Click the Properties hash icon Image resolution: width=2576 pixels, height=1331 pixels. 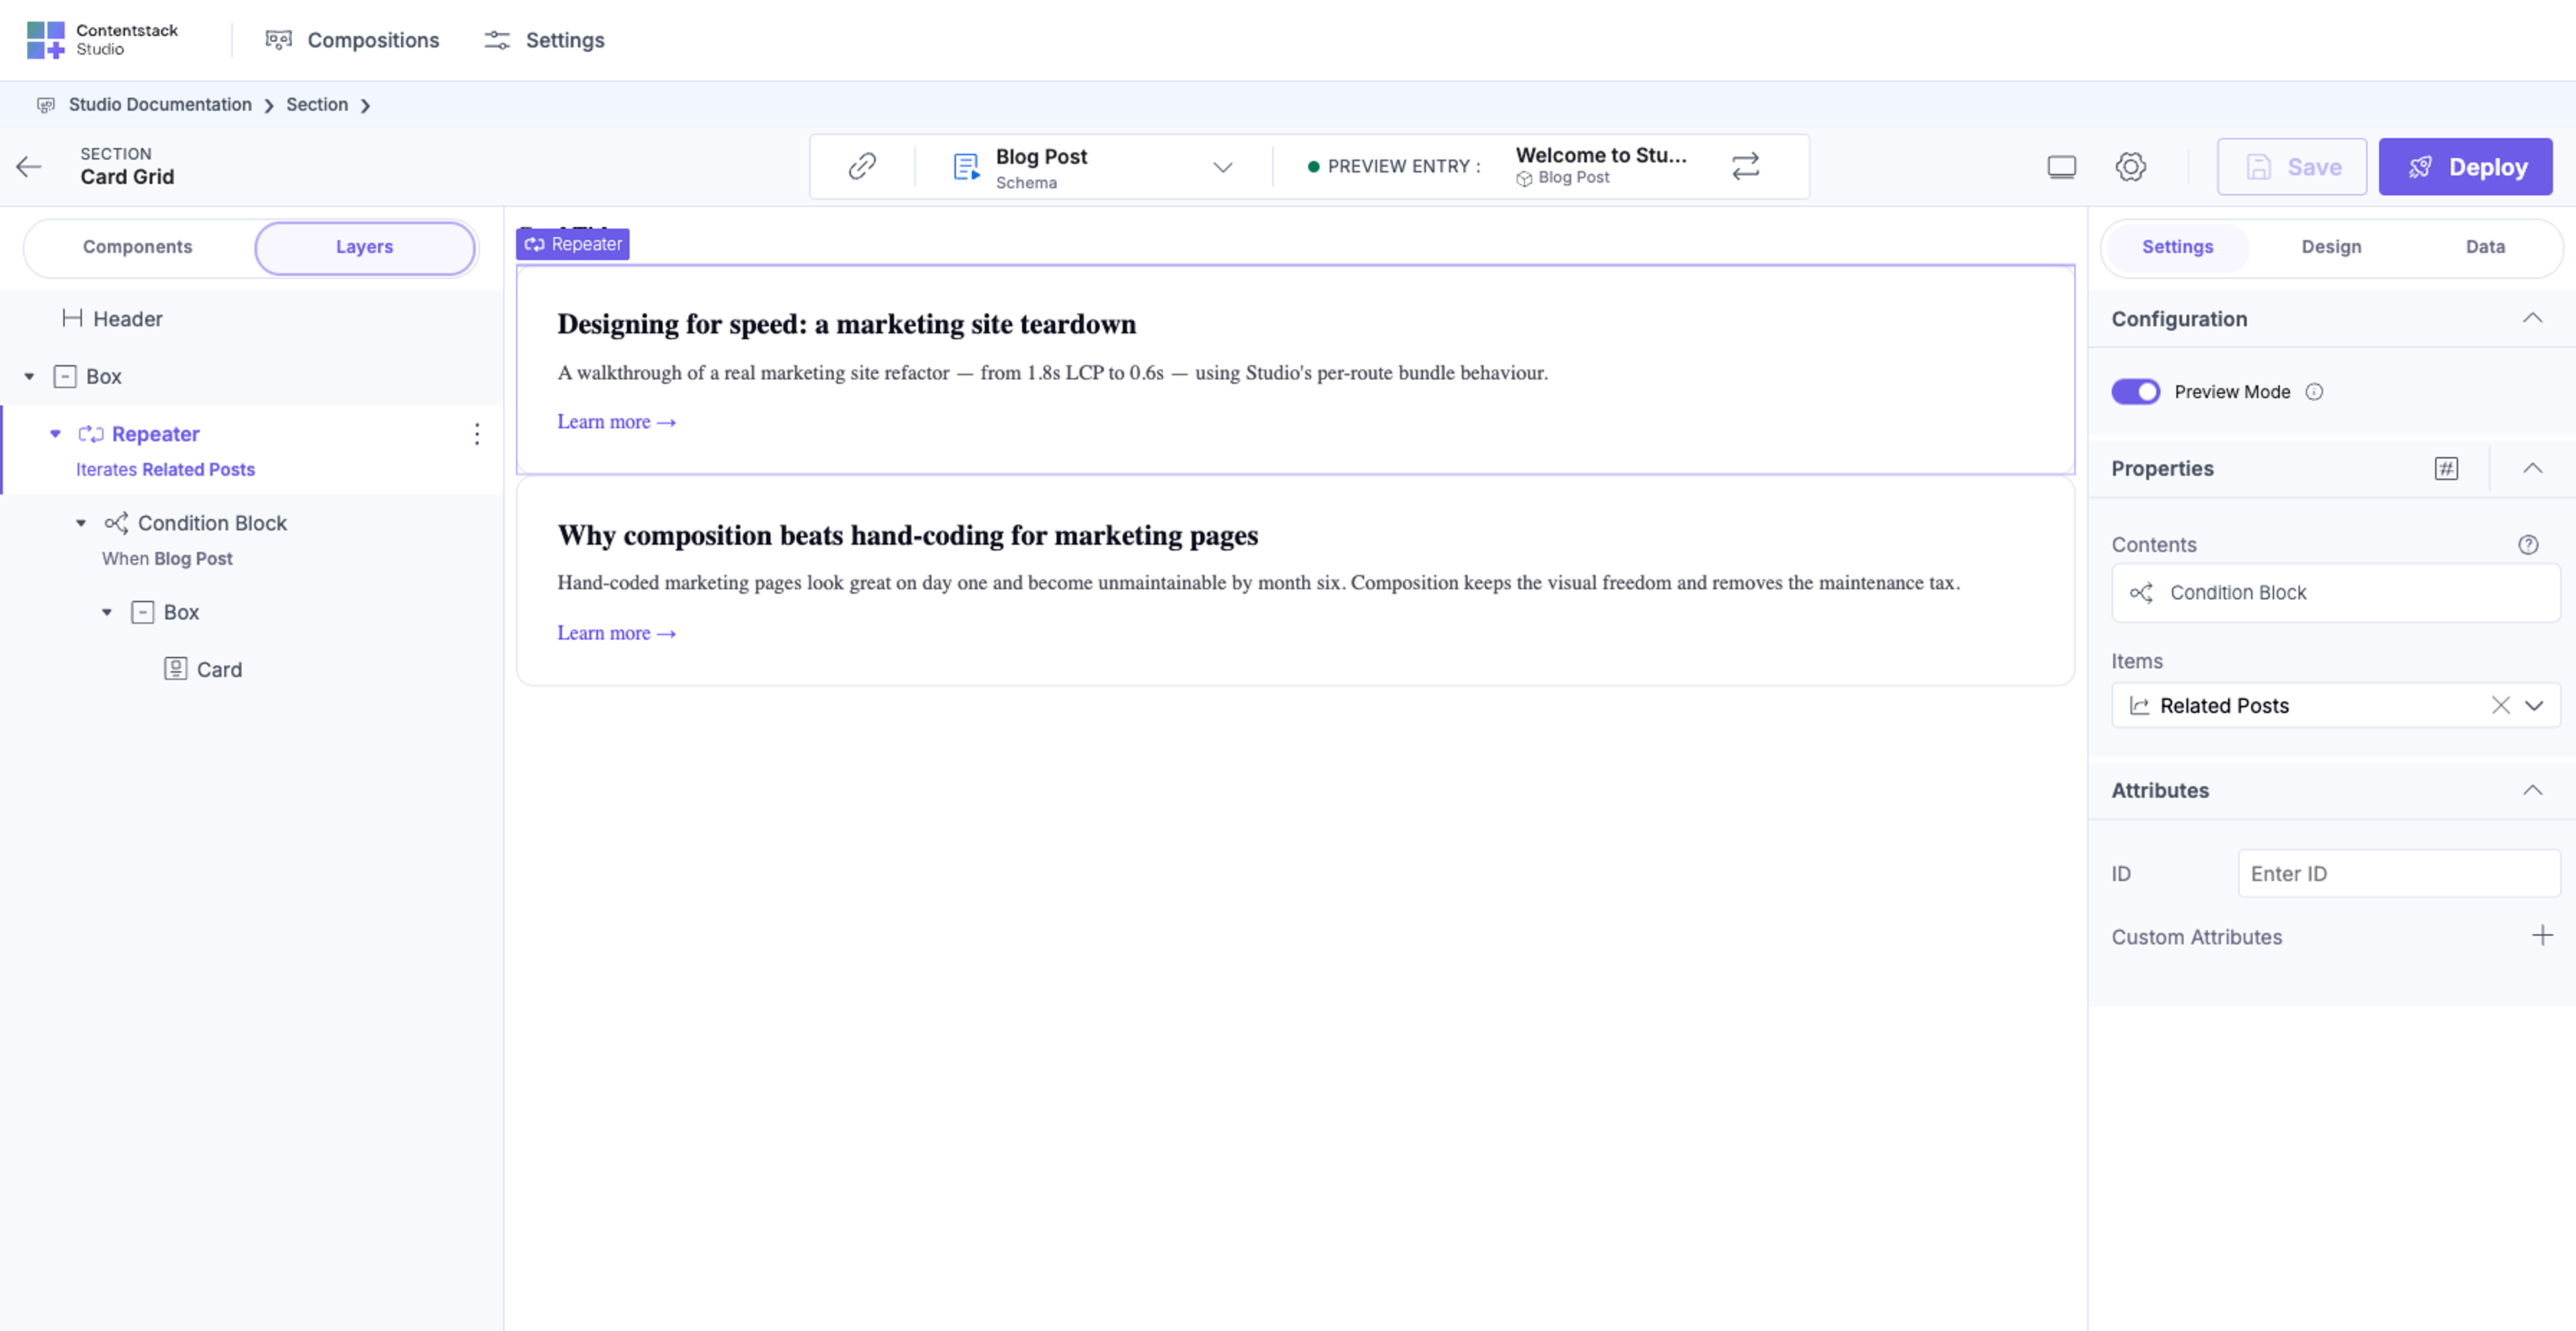click(x=2446, y=468)
